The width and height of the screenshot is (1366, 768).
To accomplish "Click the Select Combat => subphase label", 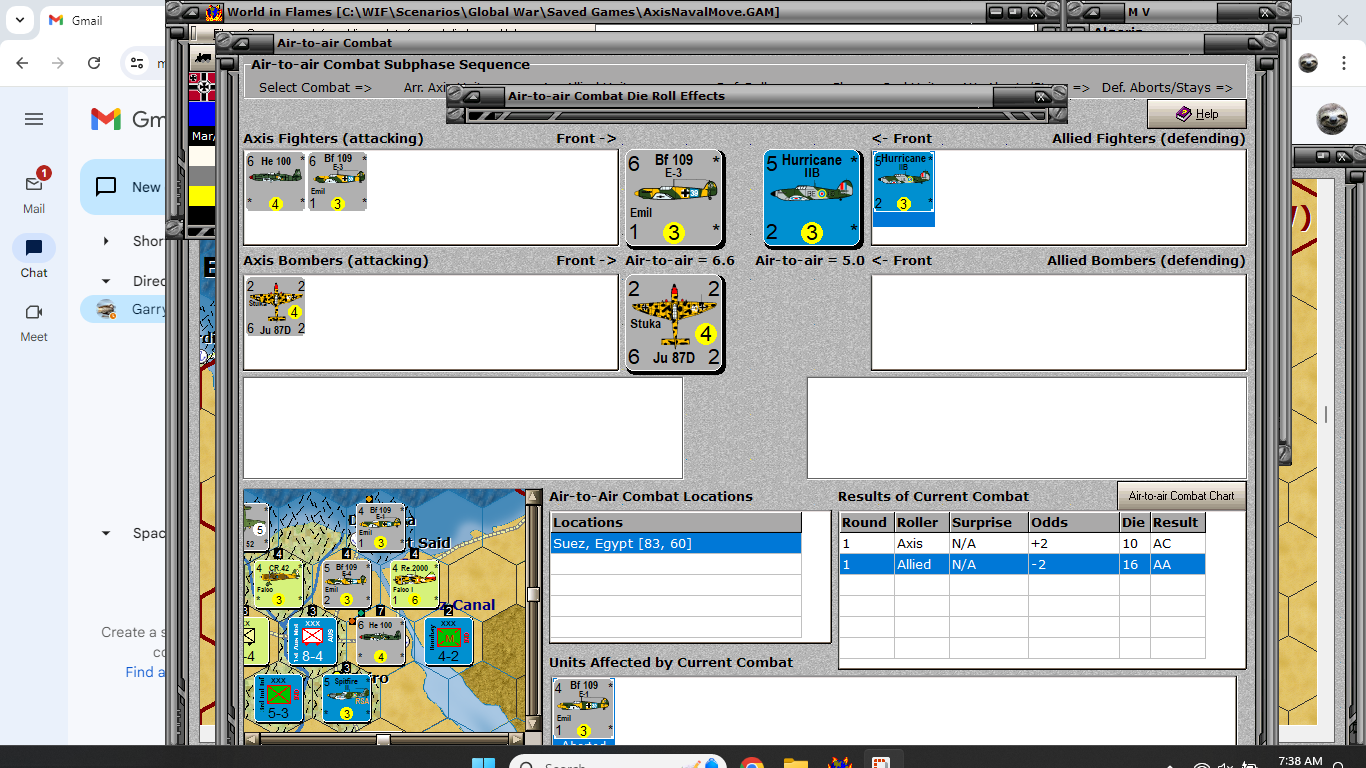I will point(315,88).
